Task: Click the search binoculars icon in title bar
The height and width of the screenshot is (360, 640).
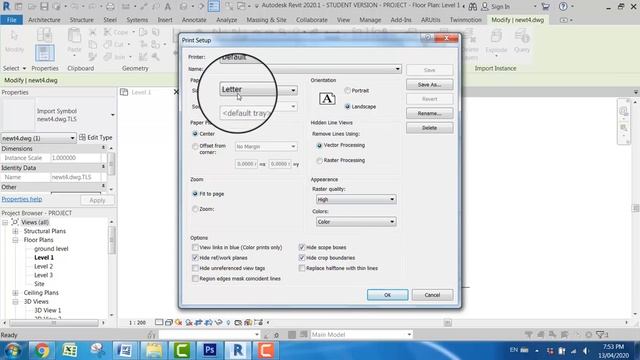Action: [x=473, y=7]
